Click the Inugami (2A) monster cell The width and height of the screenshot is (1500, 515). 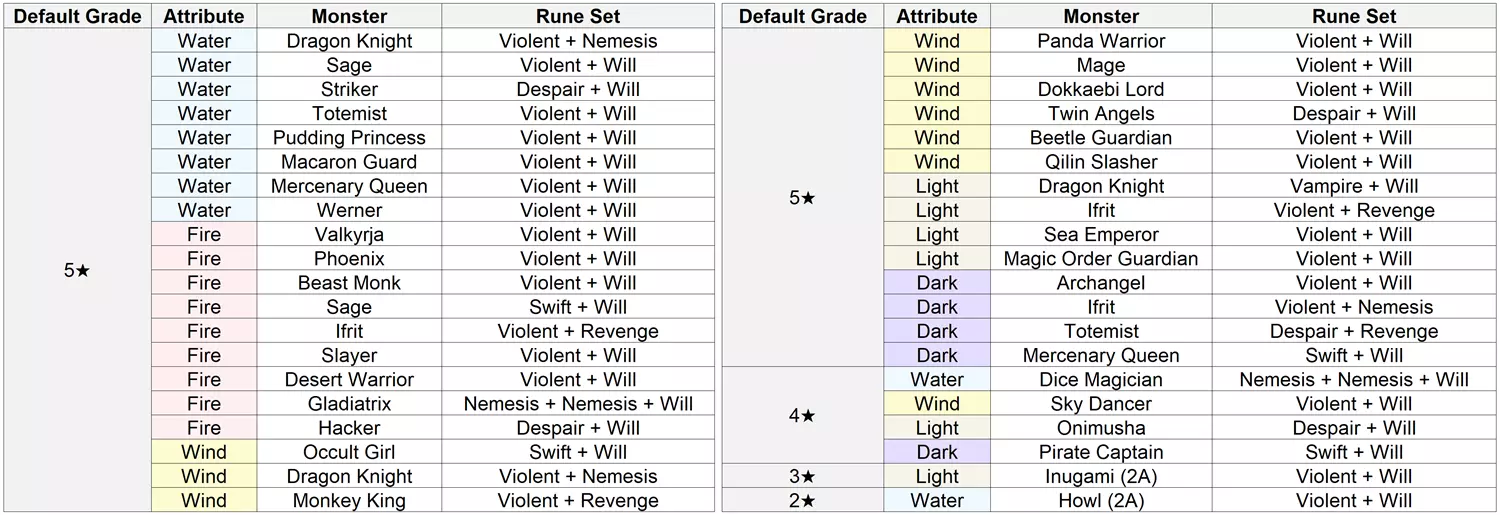coord(1101,477)
